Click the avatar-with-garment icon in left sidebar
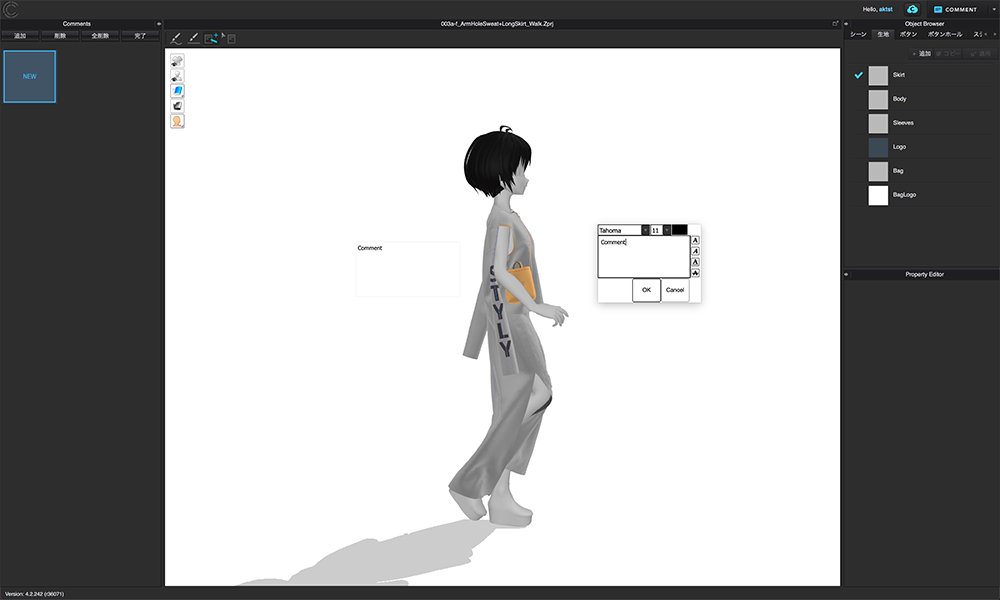Screen dimensions: 1000x600 177,75
